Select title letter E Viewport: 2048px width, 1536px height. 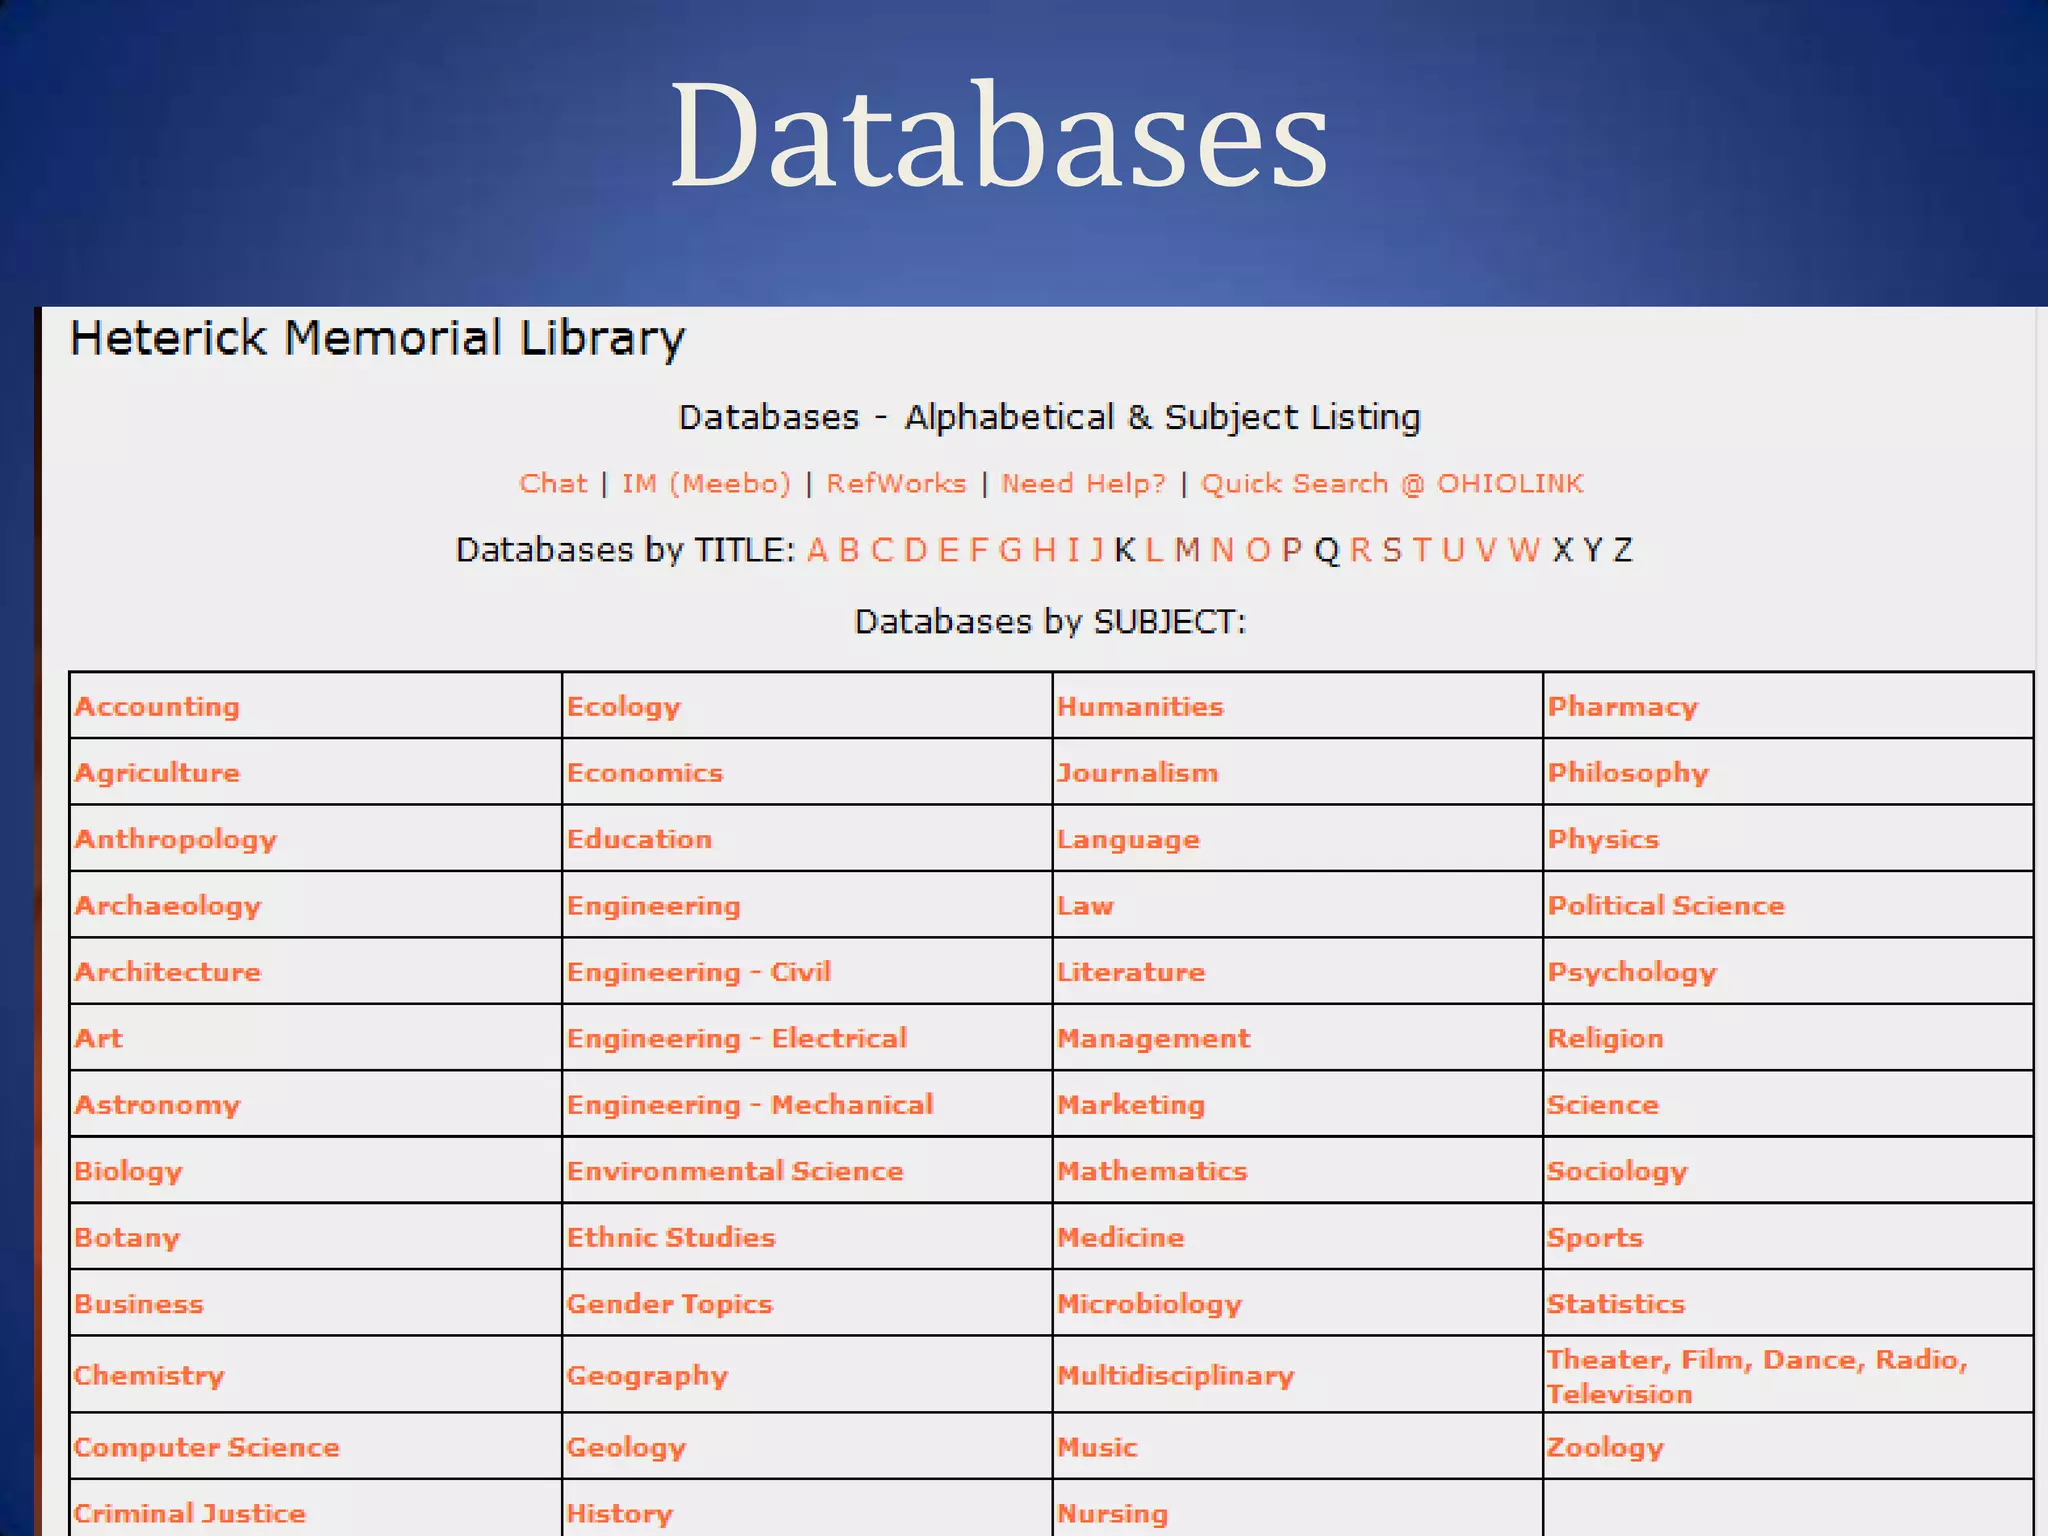948,550
